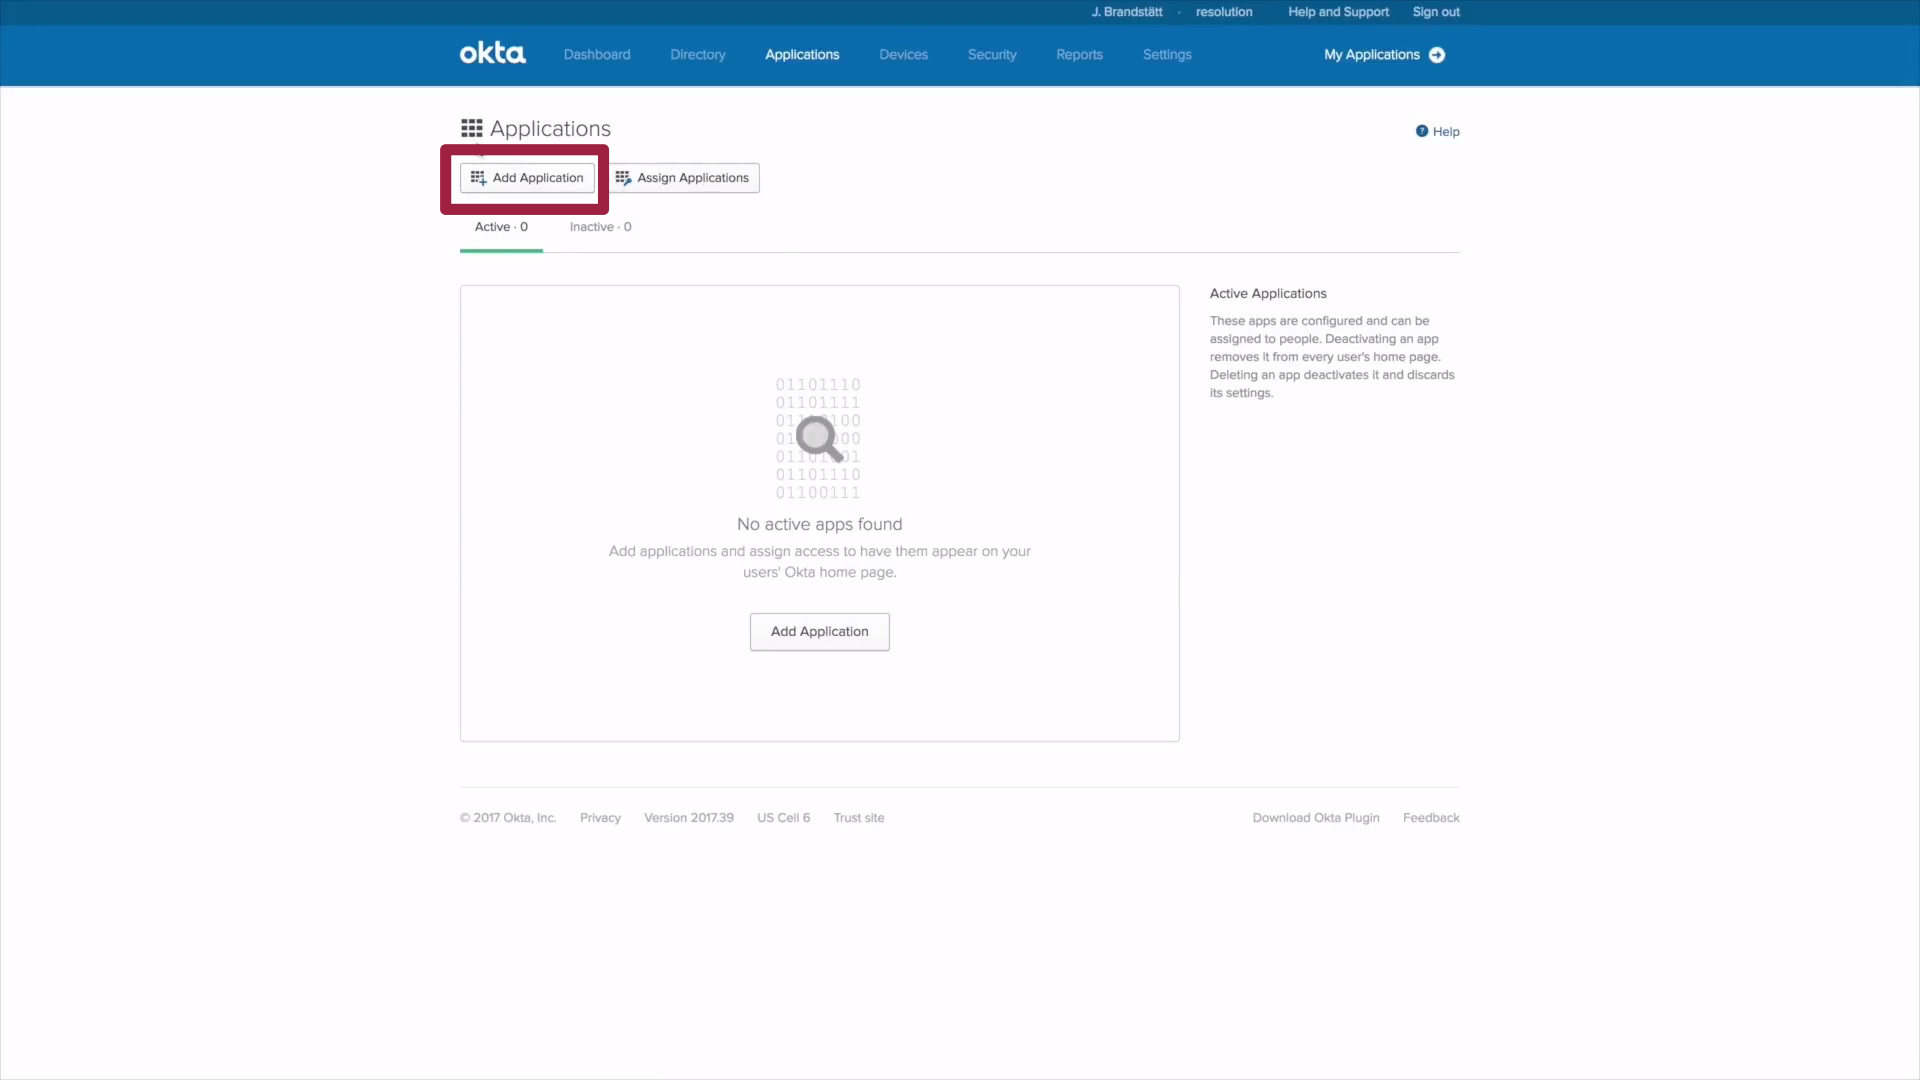Open the Security menu

pos(992,55)
